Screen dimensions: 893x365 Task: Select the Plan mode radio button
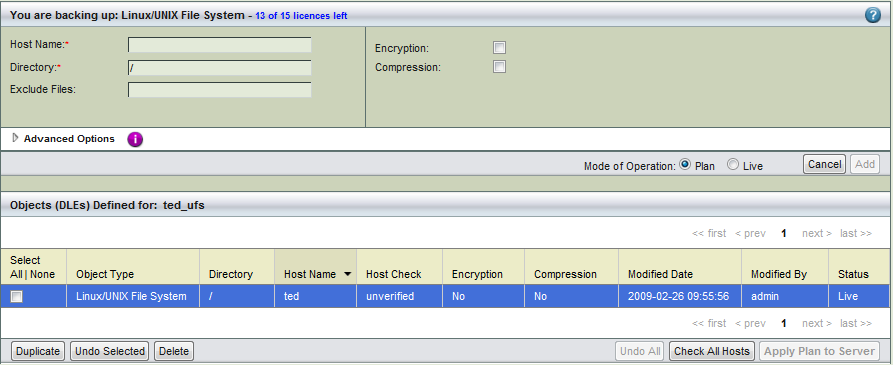pos(685,165)
